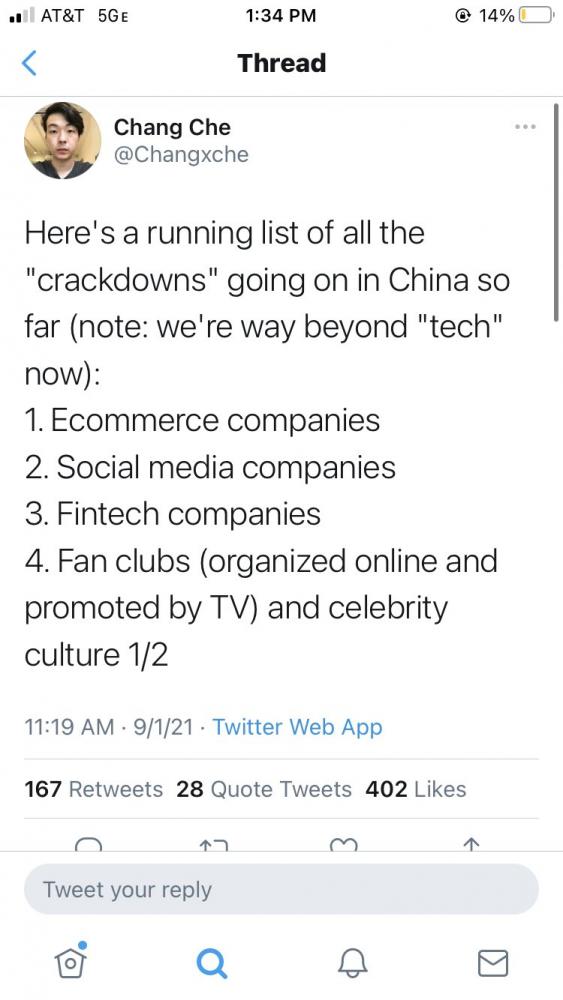Tap the retweet arrows icon
Screen dimensions: 563x1000
pyautogui.click(x=213, y=844)
